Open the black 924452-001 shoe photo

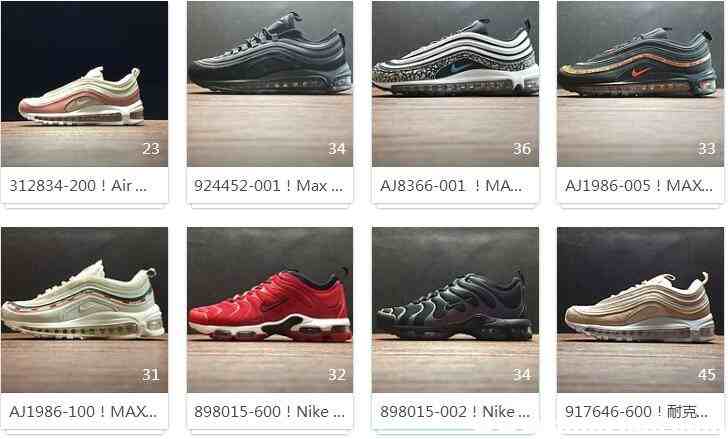click(270, 84)
